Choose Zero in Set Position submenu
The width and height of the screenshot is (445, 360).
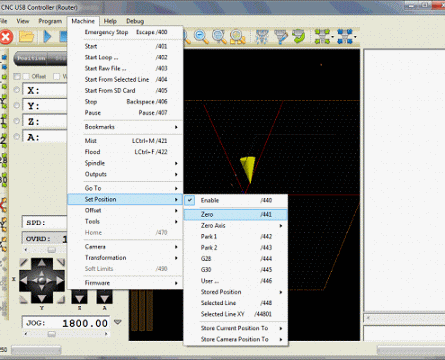(236, 214)
